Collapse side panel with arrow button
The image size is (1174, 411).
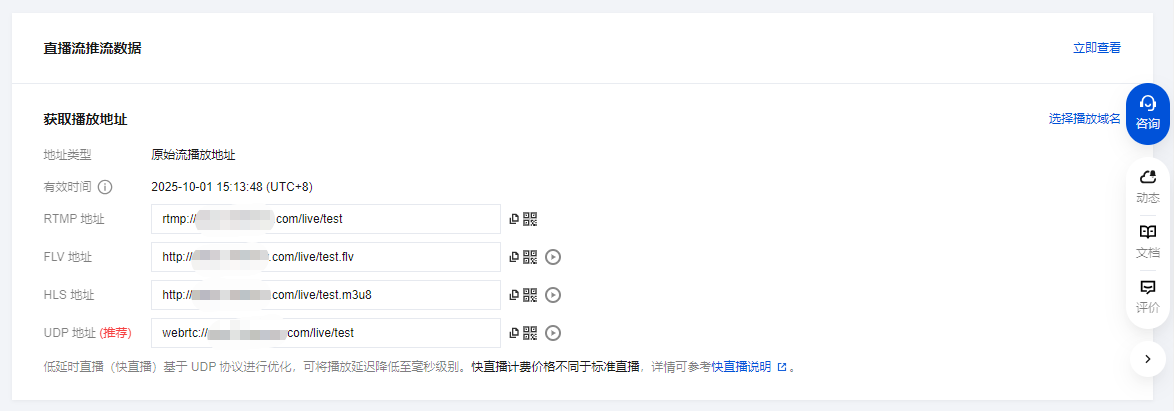(x=1148, y=358)
